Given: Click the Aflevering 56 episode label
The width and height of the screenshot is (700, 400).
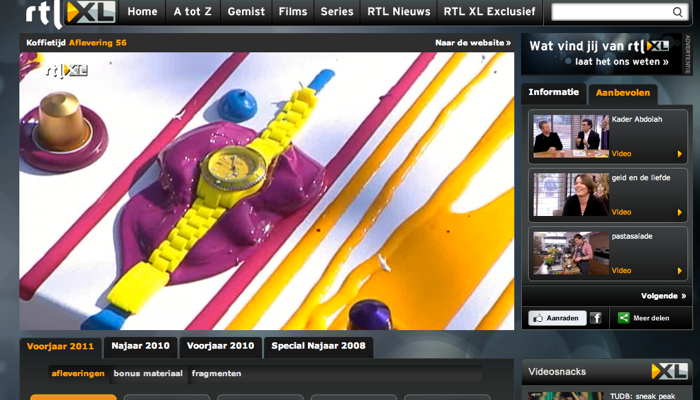Looking at the screenshot, I should coord(98,43).
